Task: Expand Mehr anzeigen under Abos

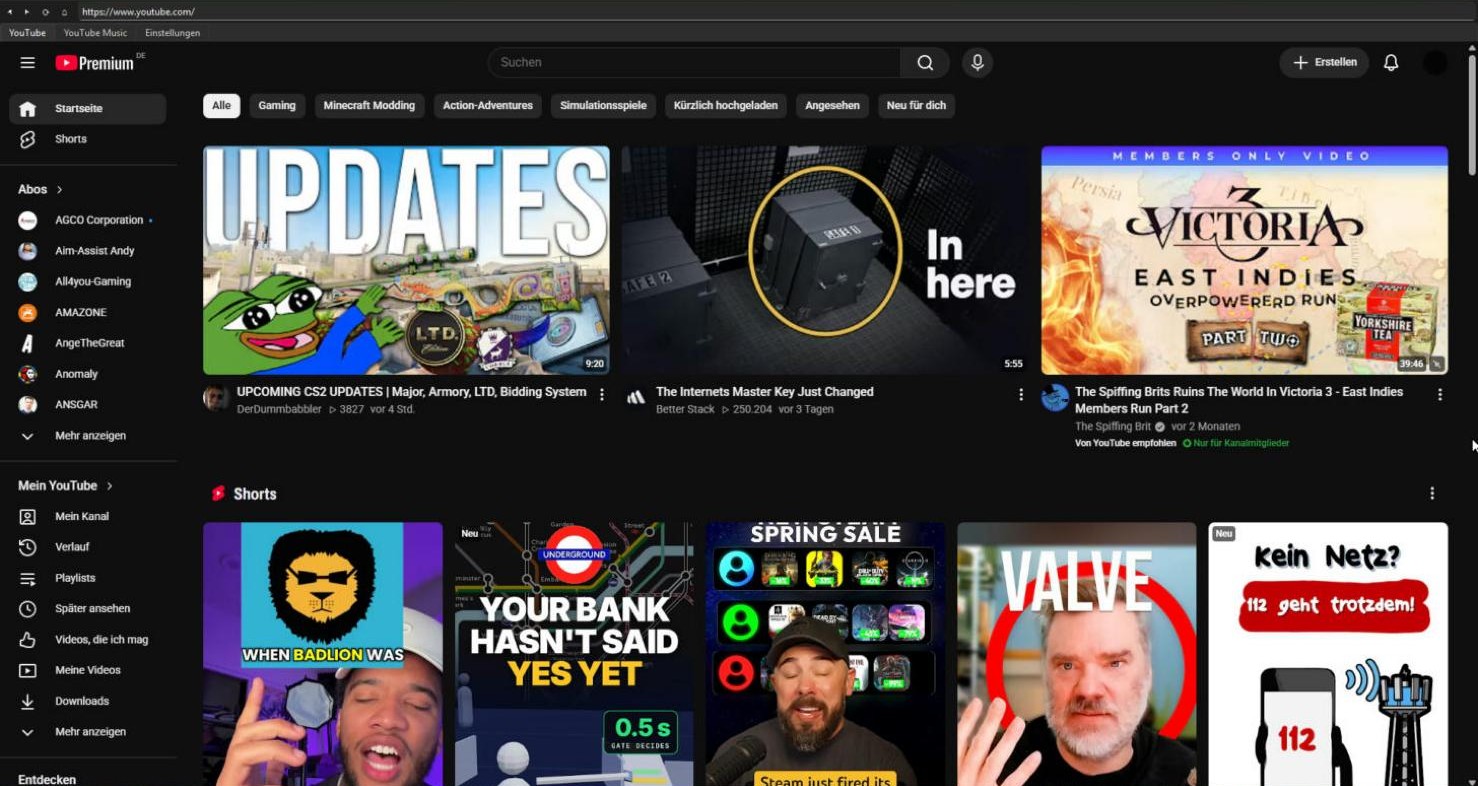Action: [88, 436]
